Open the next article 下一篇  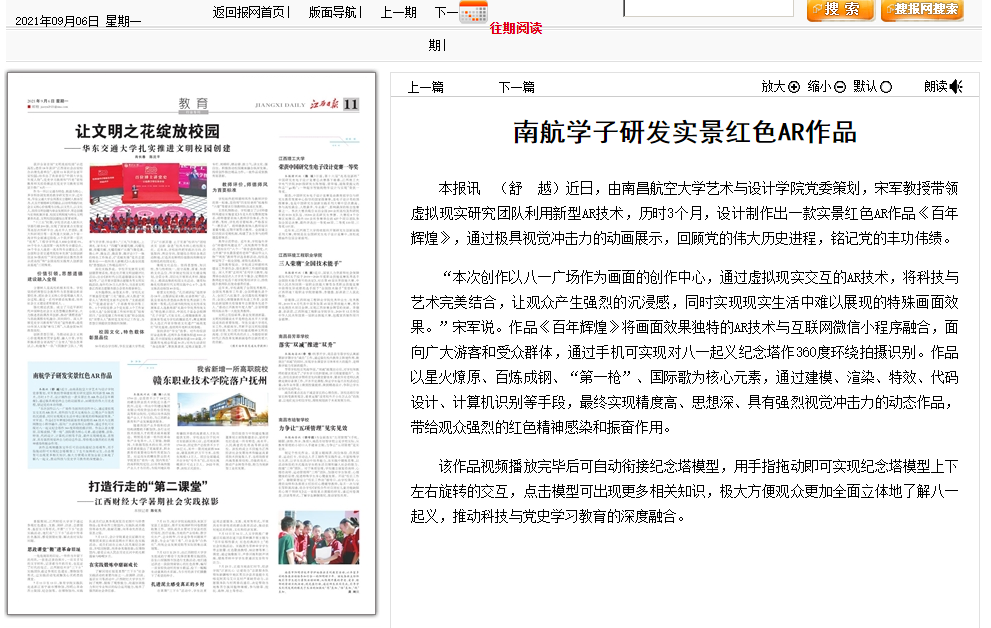(516, 87)
